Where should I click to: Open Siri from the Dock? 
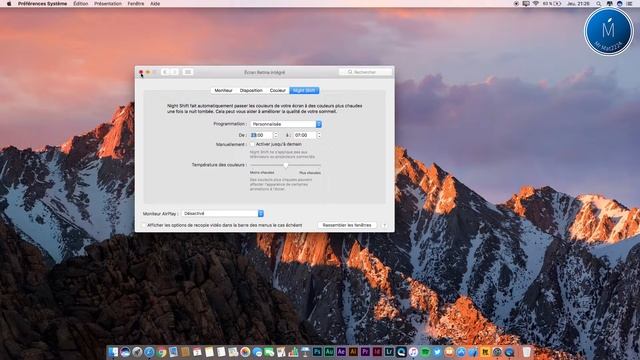[x=125, y=352]
